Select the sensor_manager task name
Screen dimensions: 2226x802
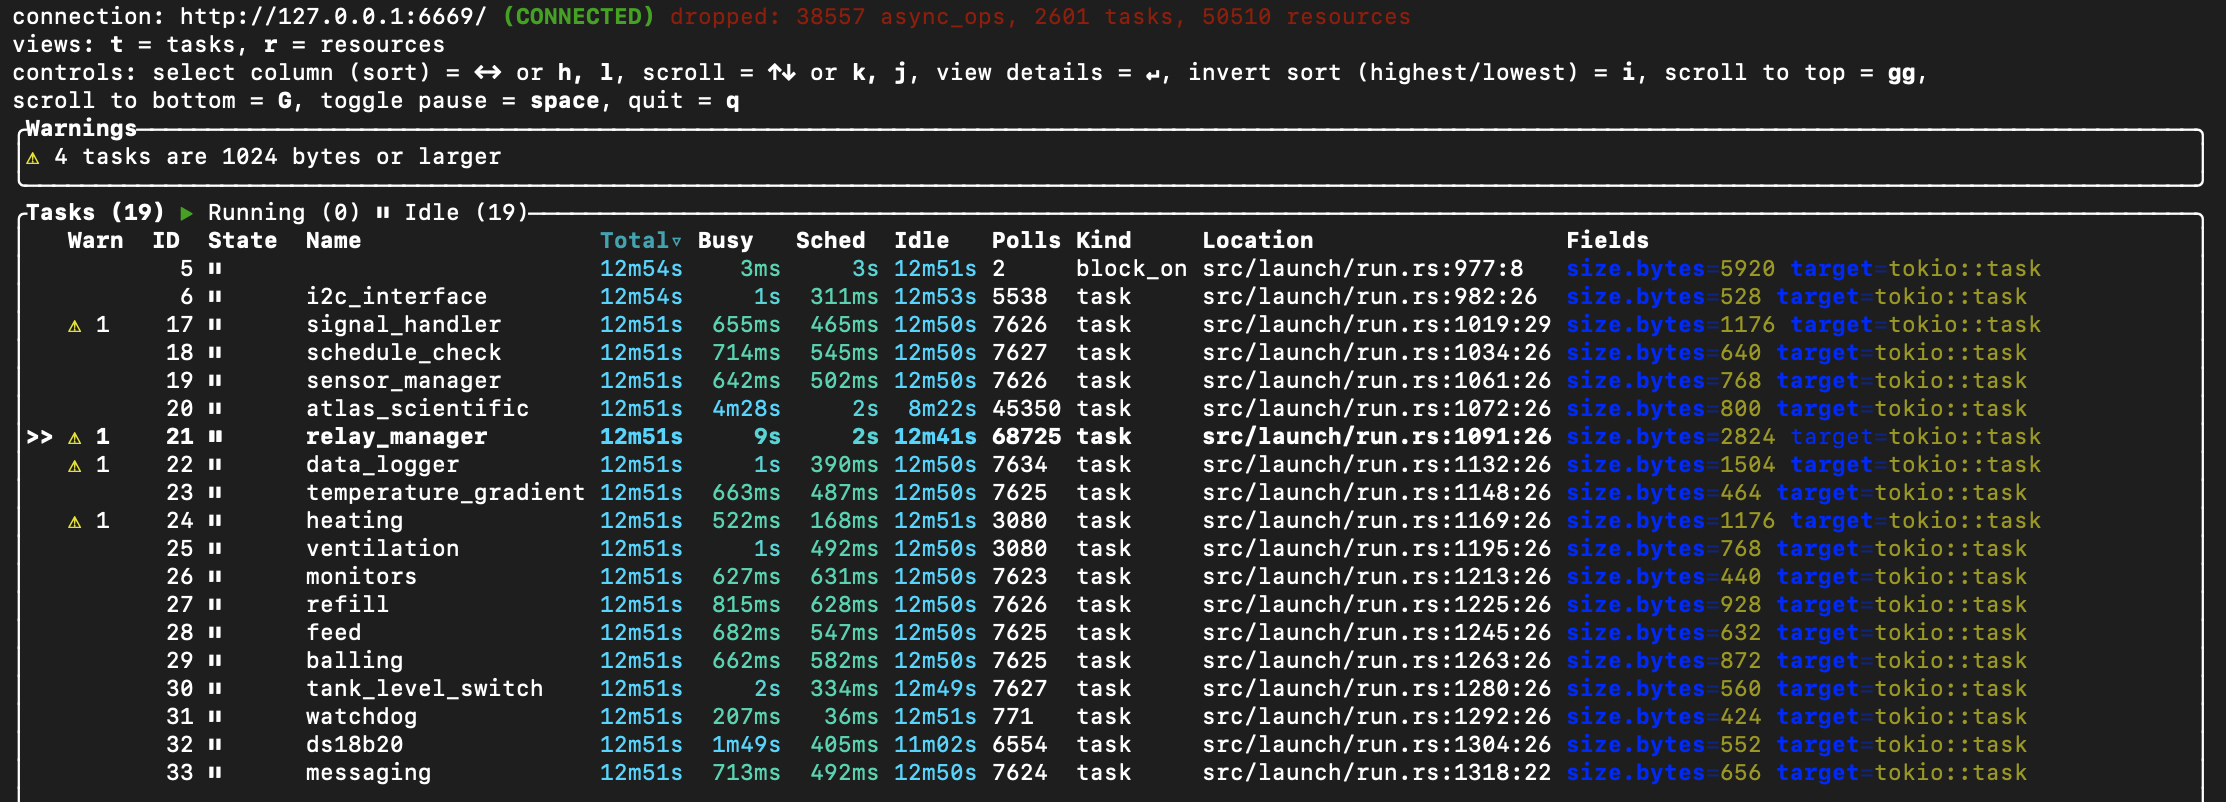[403, 381]
